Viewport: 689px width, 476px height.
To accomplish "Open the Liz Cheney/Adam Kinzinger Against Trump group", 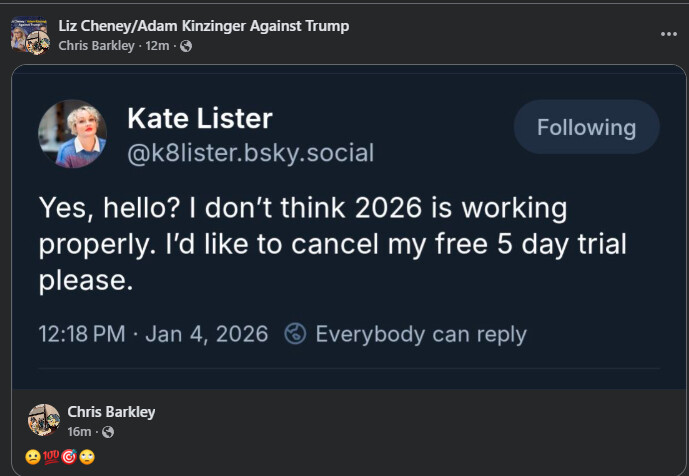I will [204, 26].
